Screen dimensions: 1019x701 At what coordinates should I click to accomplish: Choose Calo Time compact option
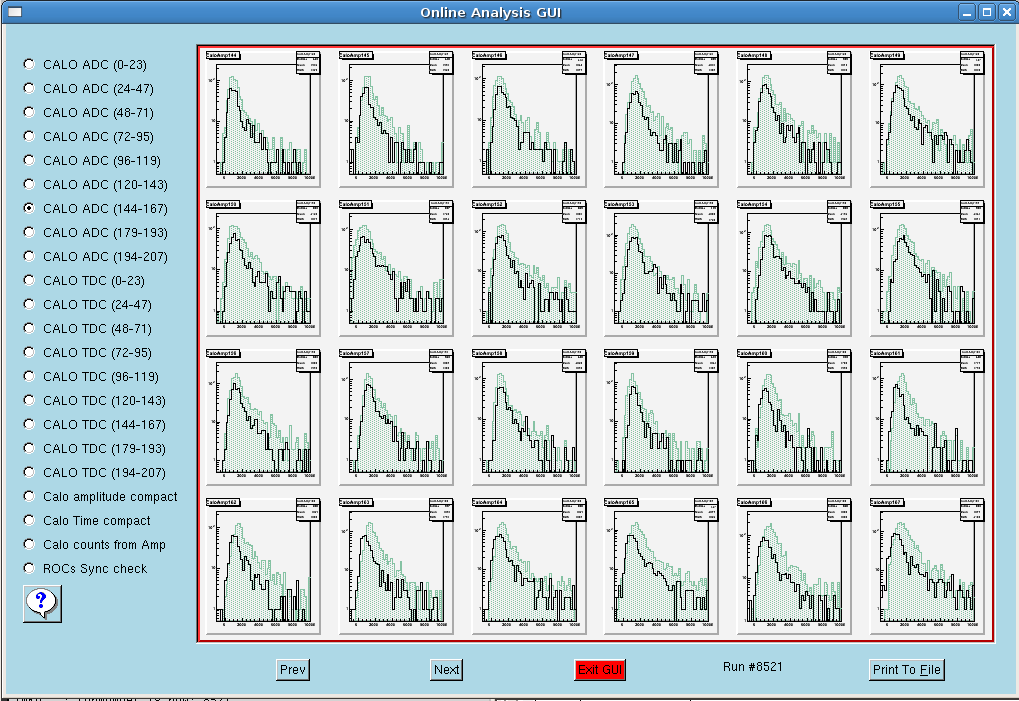[29, 520]
